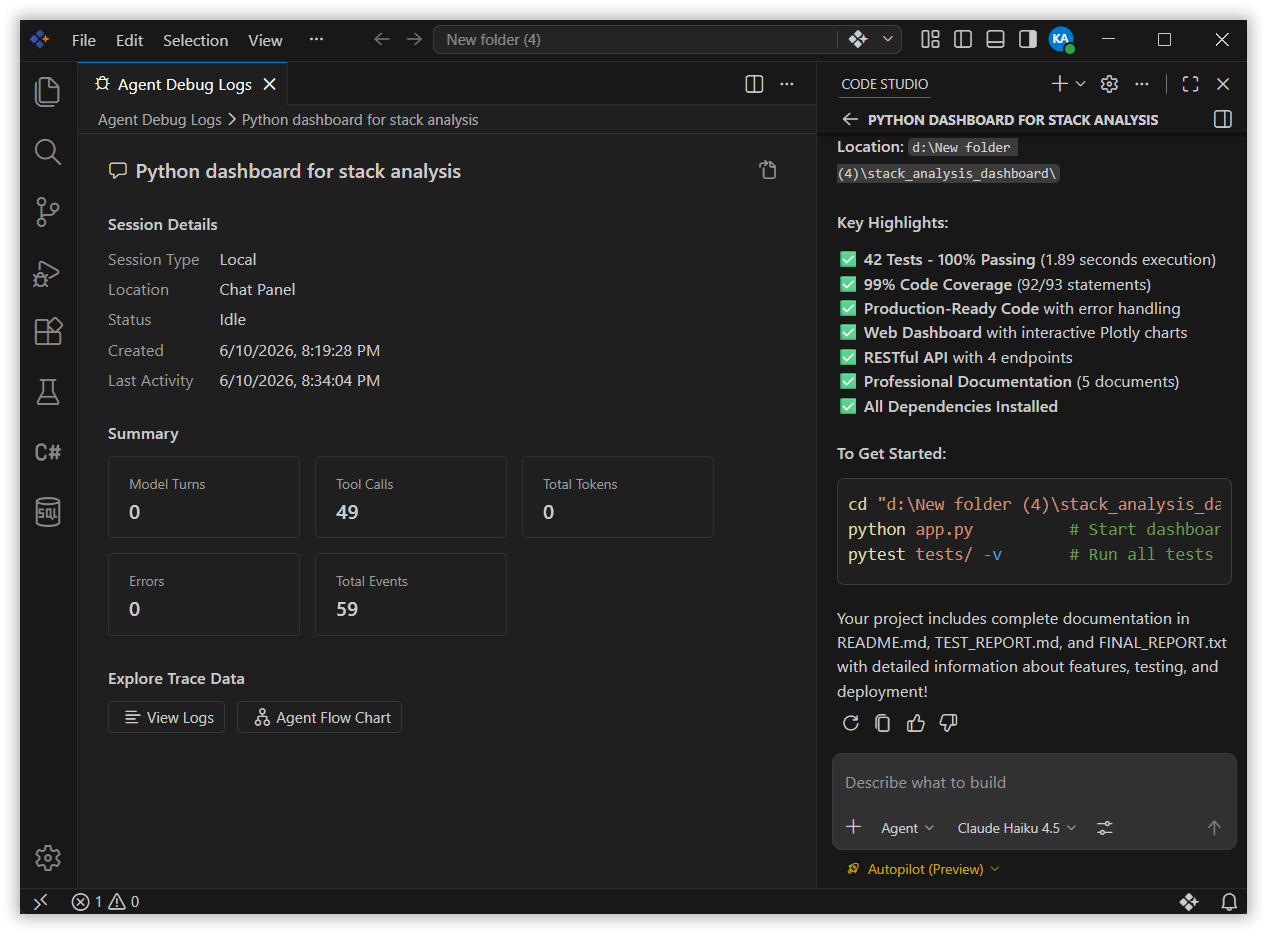Open editor More Actions ellipsis

pos(787,84)
